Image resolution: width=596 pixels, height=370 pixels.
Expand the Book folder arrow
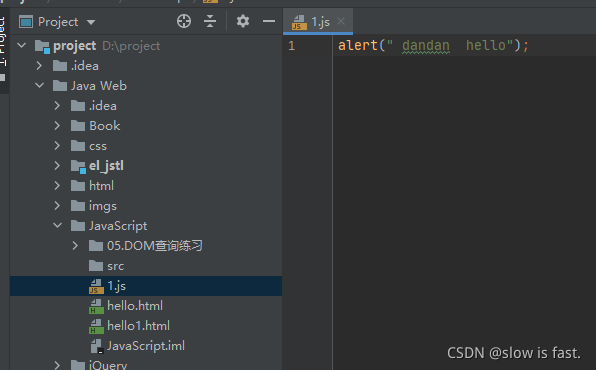[57, 126]
